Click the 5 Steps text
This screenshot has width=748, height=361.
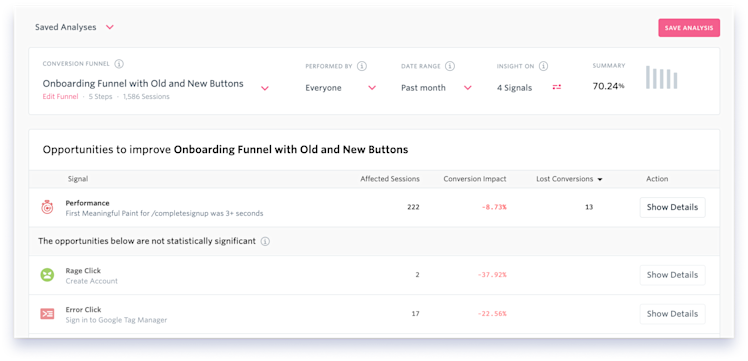click(100, 97)
